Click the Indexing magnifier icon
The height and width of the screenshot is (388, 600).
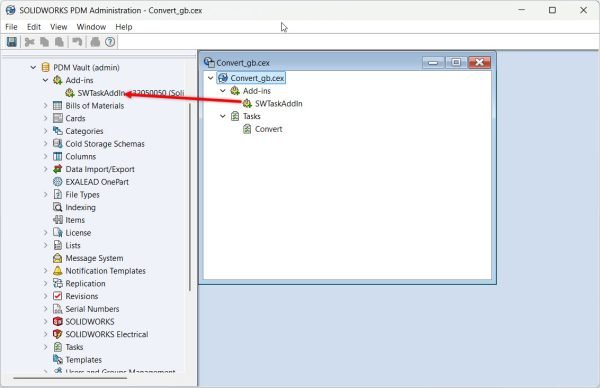click(x=57, y=207)
